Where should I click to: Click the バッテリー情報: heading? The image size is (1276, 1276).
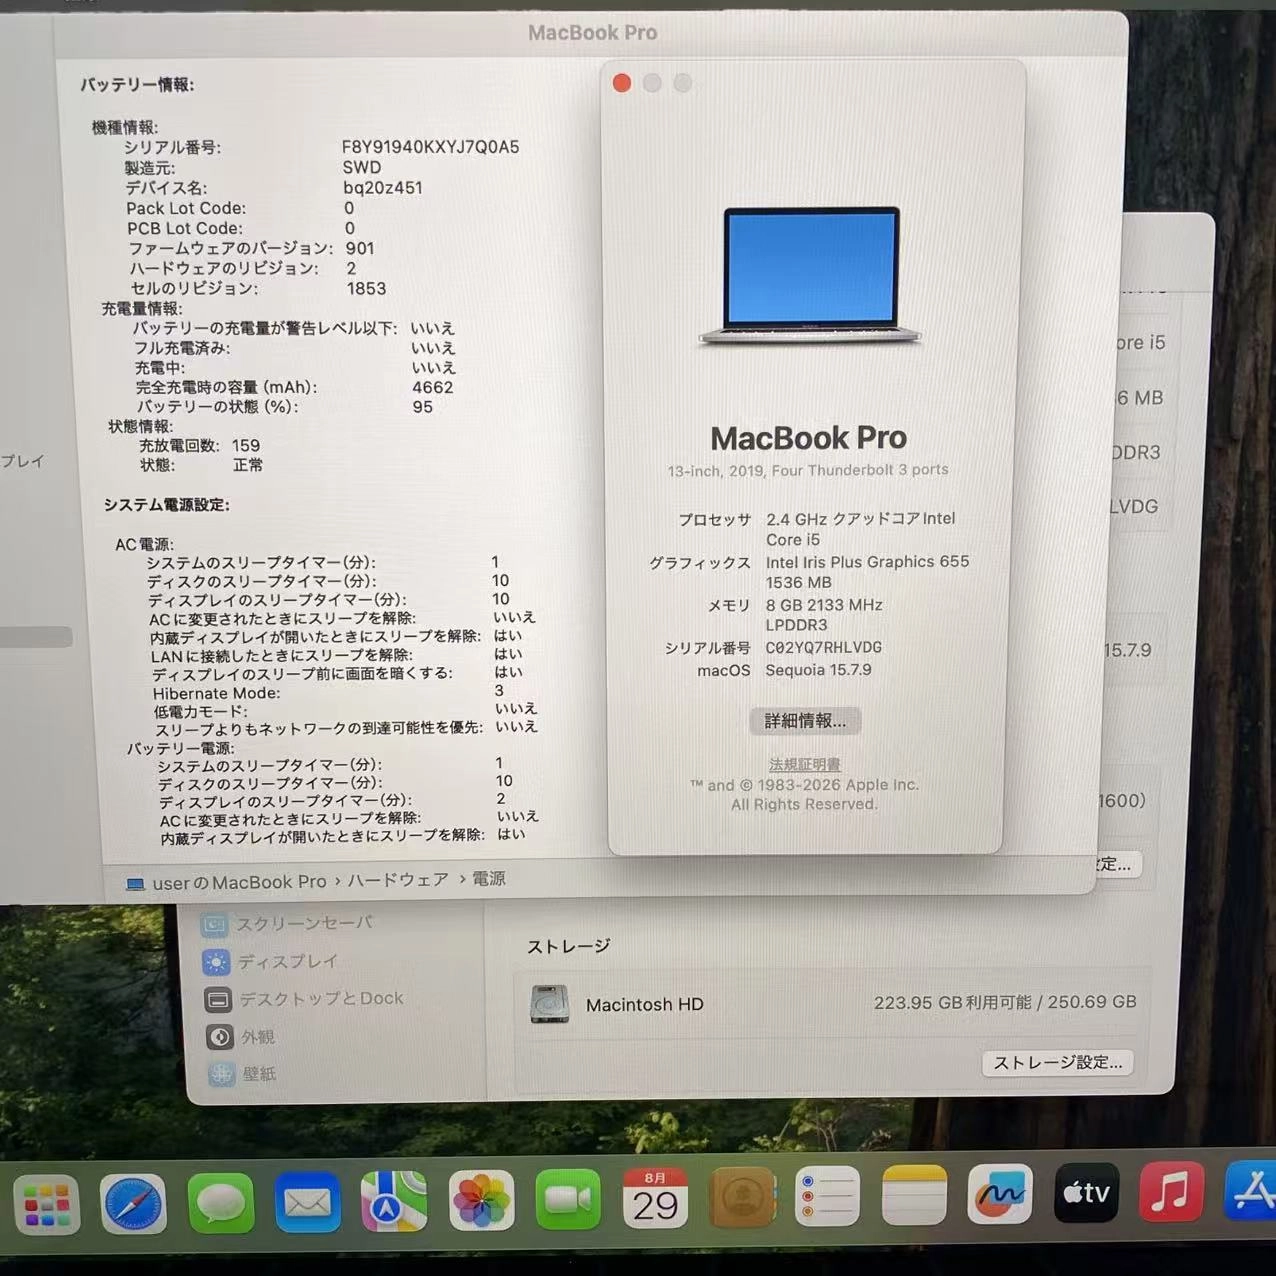click(138, 85)
